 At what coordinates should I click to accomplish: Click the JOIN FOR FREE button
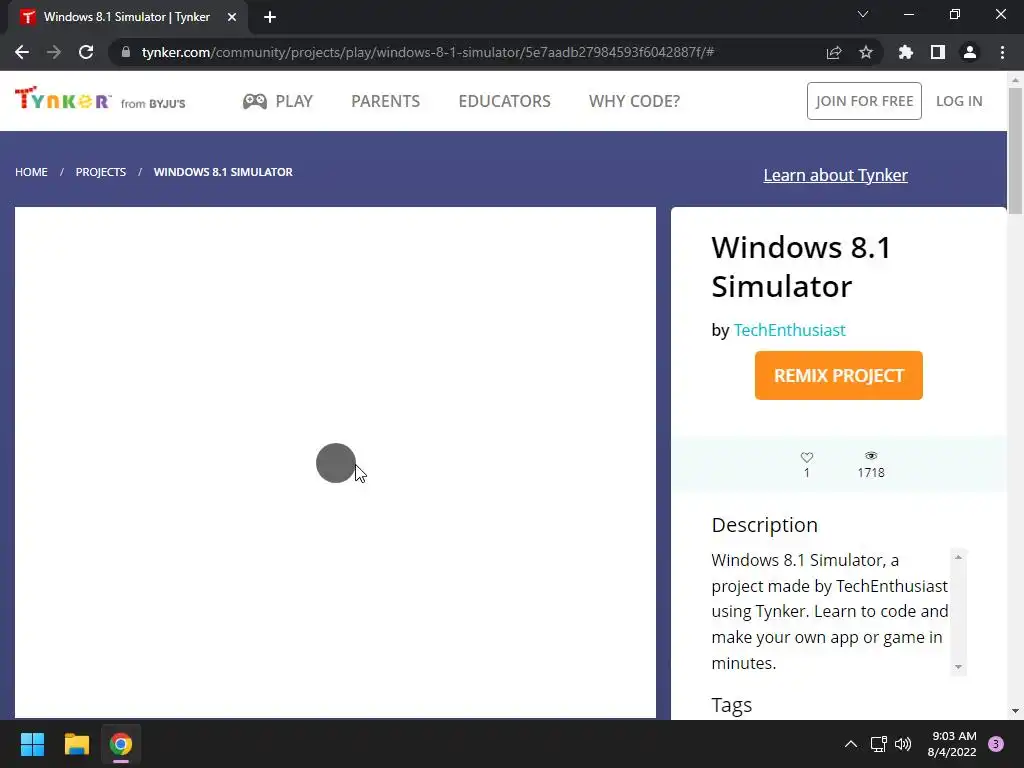[x=864, y=101]
